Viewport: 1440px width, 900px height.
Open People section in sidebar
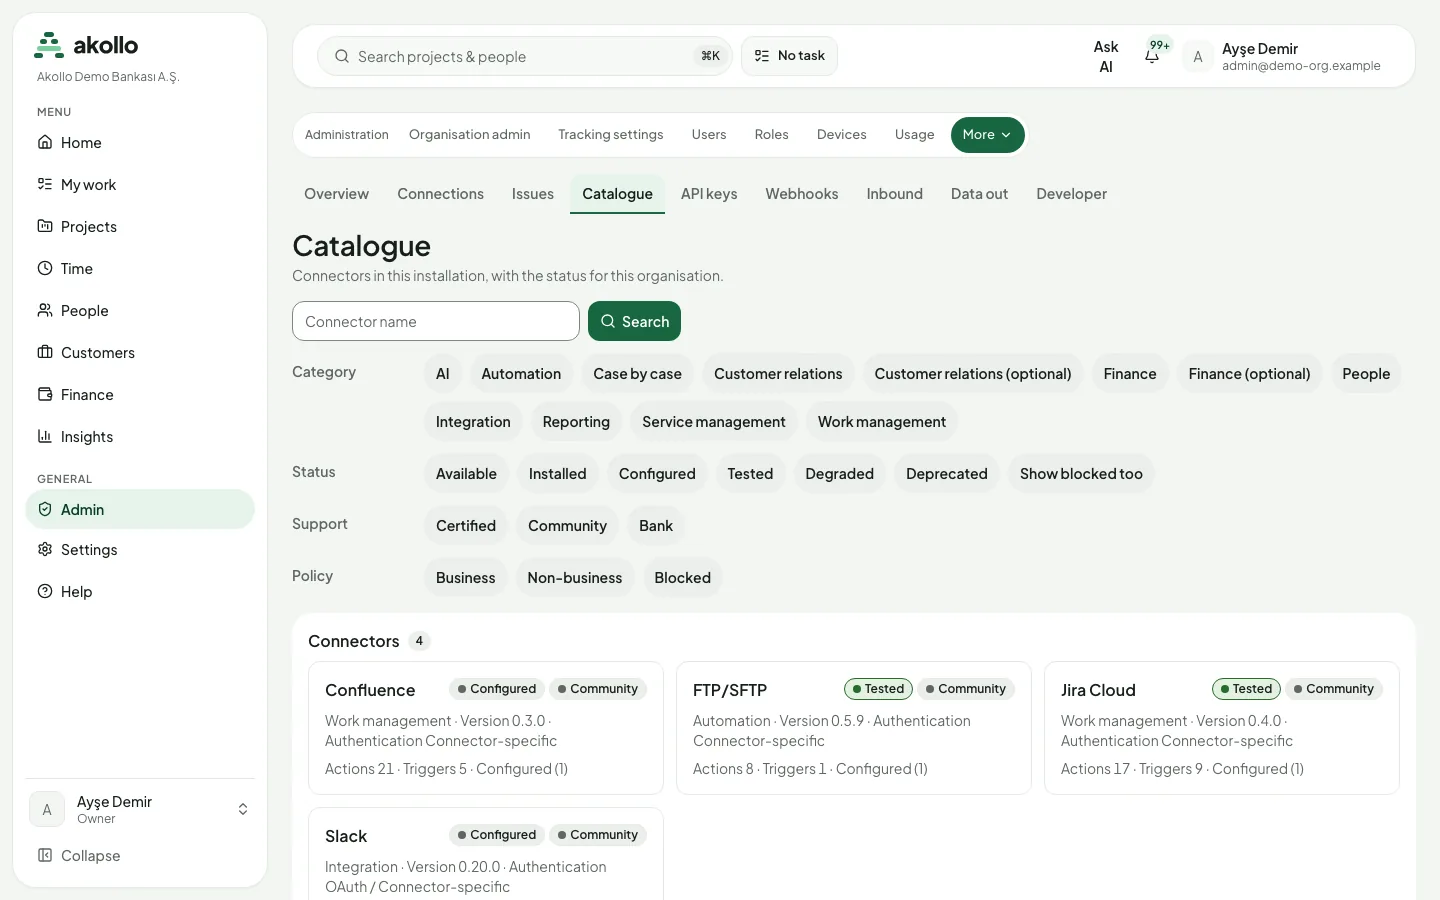click(x=140, y=311)
